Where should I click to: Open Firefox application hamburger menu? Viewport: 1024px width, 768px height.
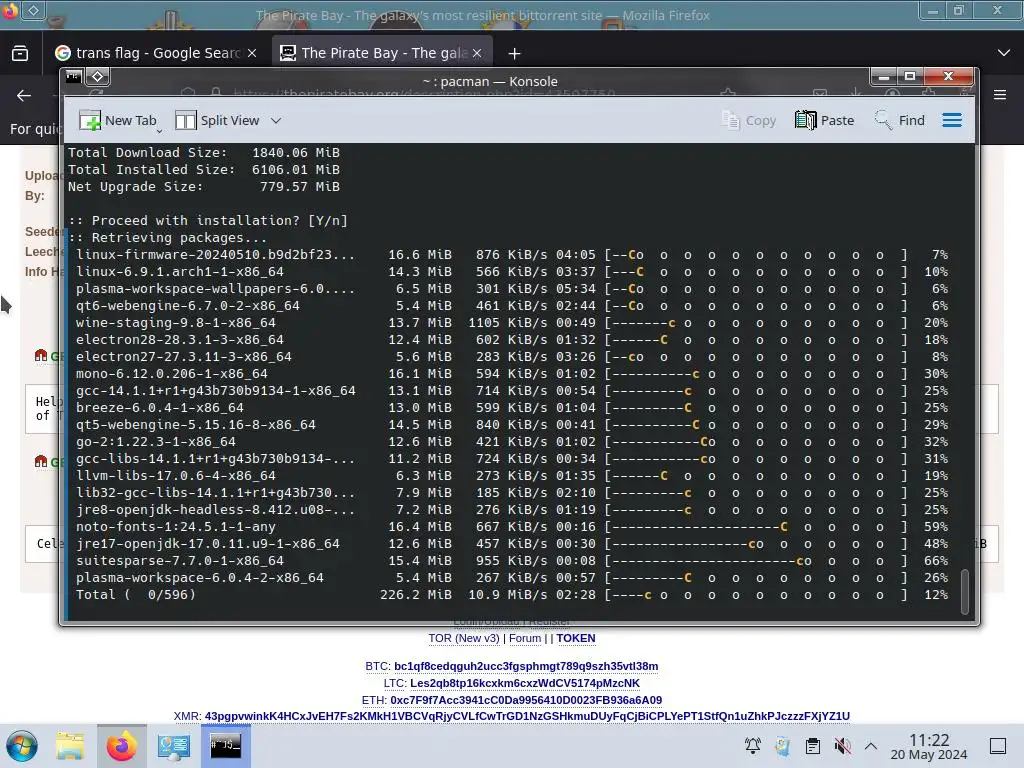pos(1000,95)
